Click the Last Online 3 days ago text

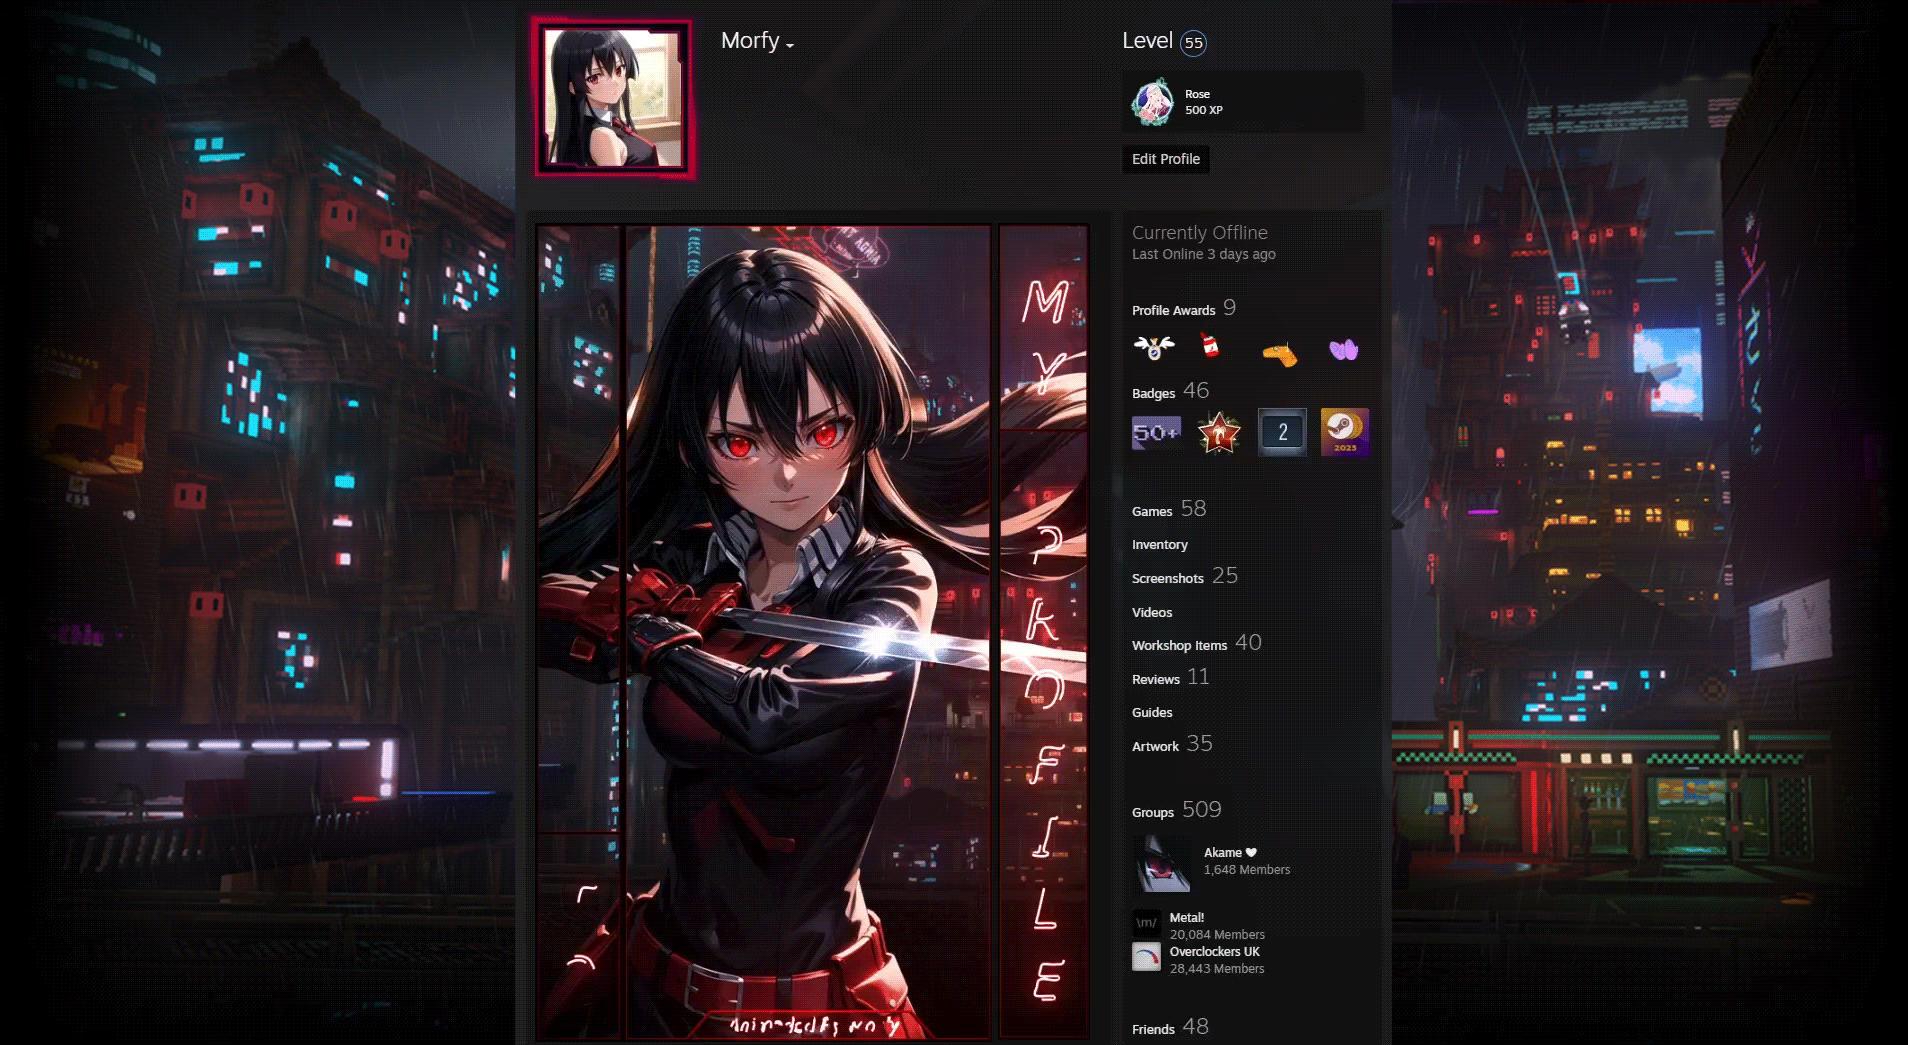[x=1204, y=254]
